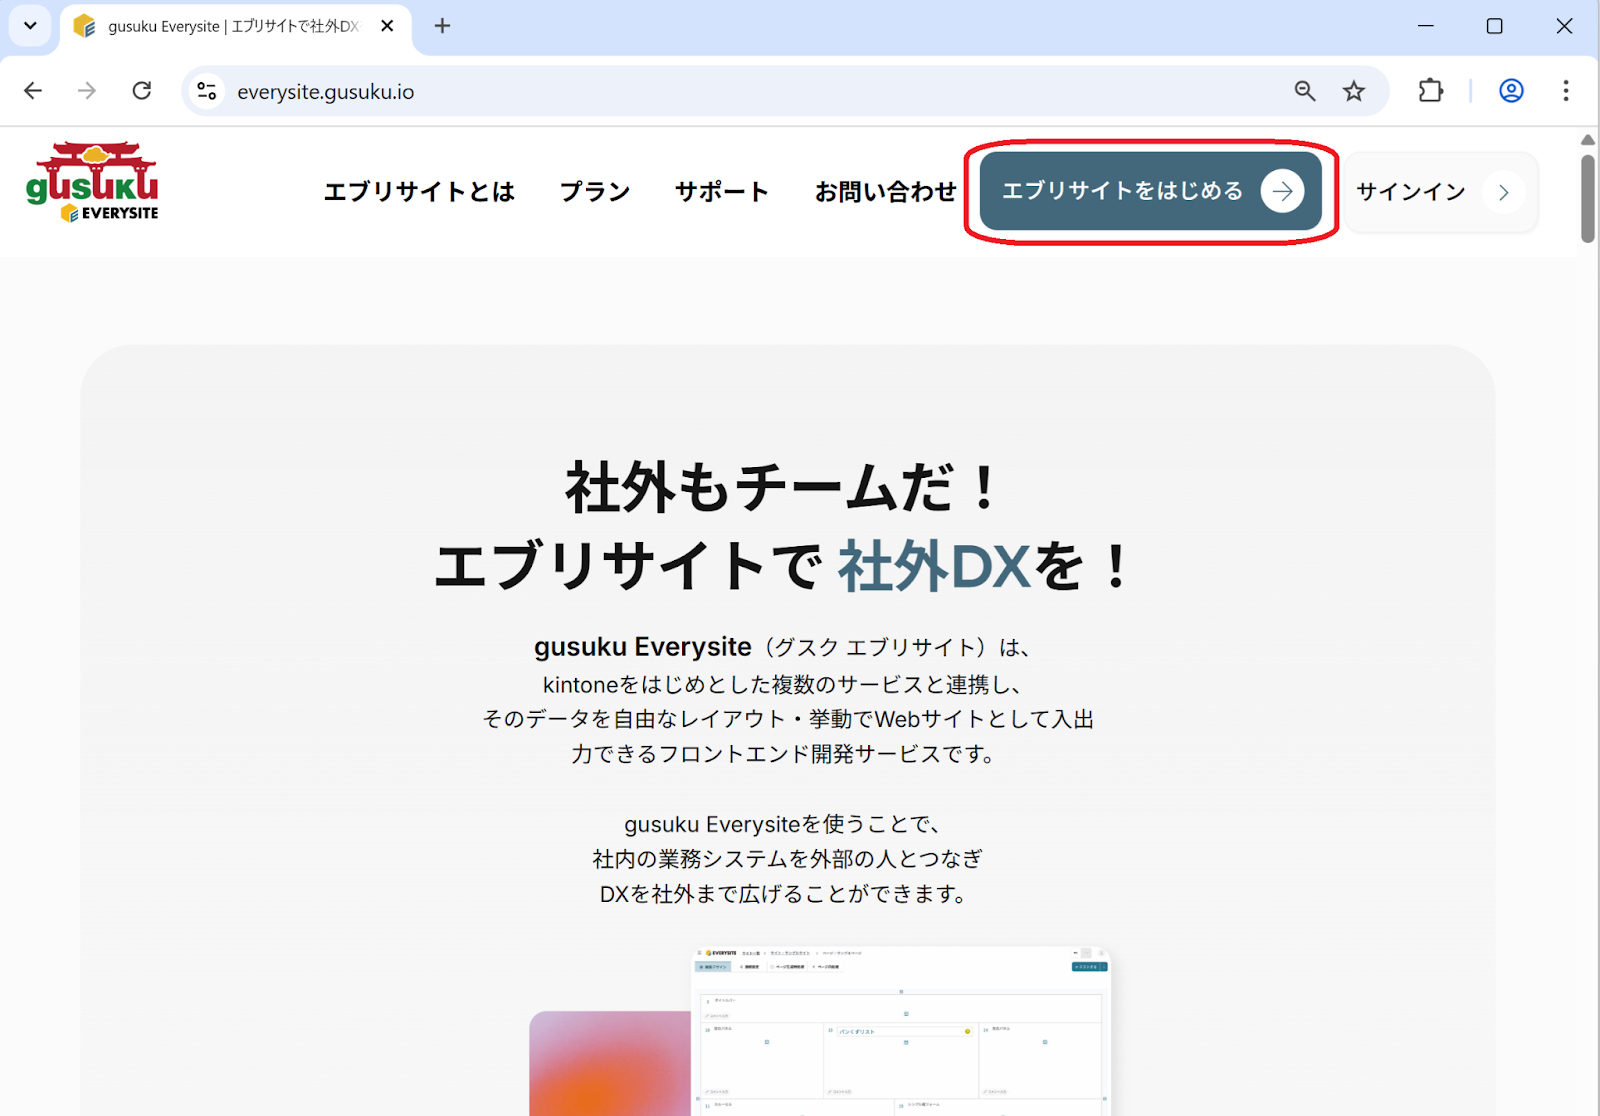Open the サポート menu item
The width and height of the screenshot is (1600, 1116).
pos(722,192)
